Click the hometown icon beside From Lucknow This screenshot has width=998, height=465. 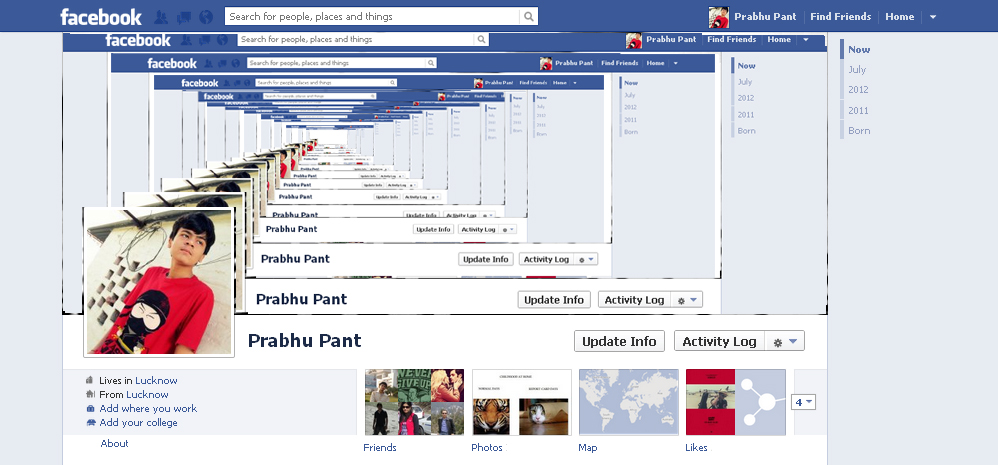tap(90, 394)
